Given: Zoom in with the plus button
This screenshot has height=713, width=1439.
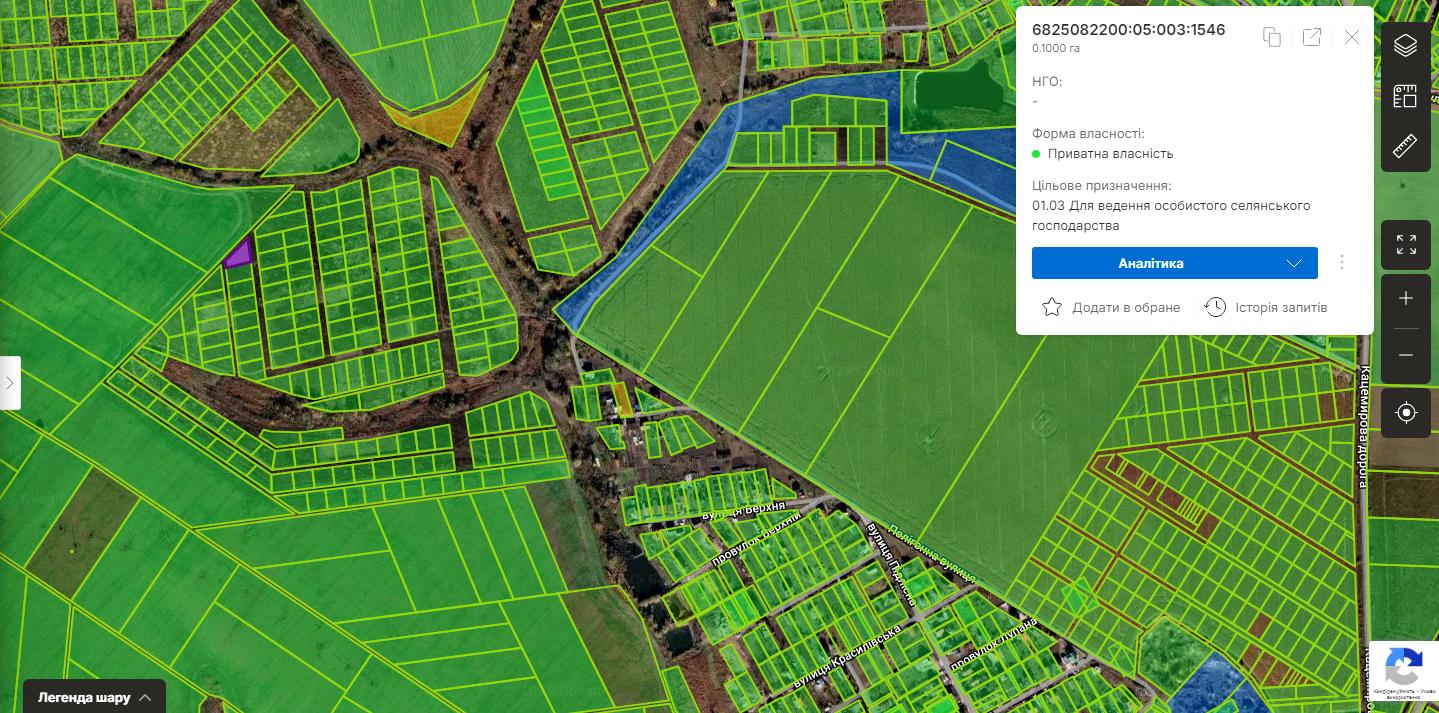Looking at the screenshot, I should coord(1405,299).
